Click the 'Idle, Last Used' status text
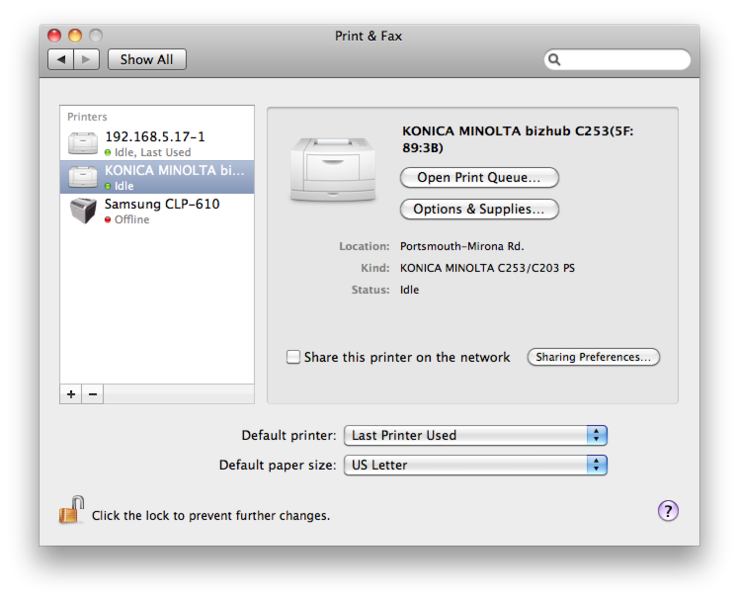The width and height of the screenshot is (739, 600). [x=153, y=152]
